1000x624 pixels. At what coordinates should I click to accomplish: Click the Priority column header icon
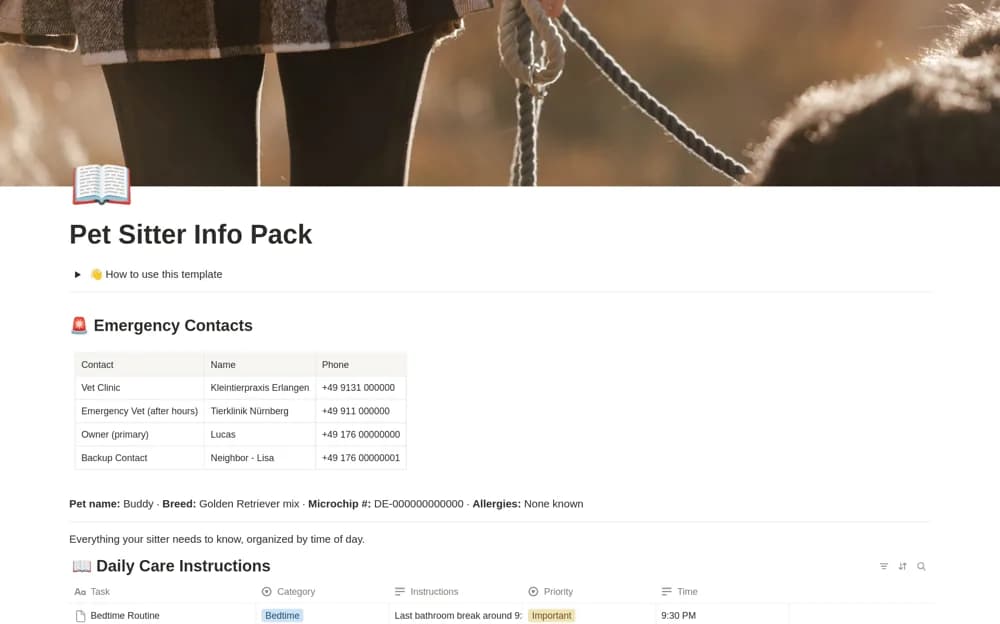[533, 591]
